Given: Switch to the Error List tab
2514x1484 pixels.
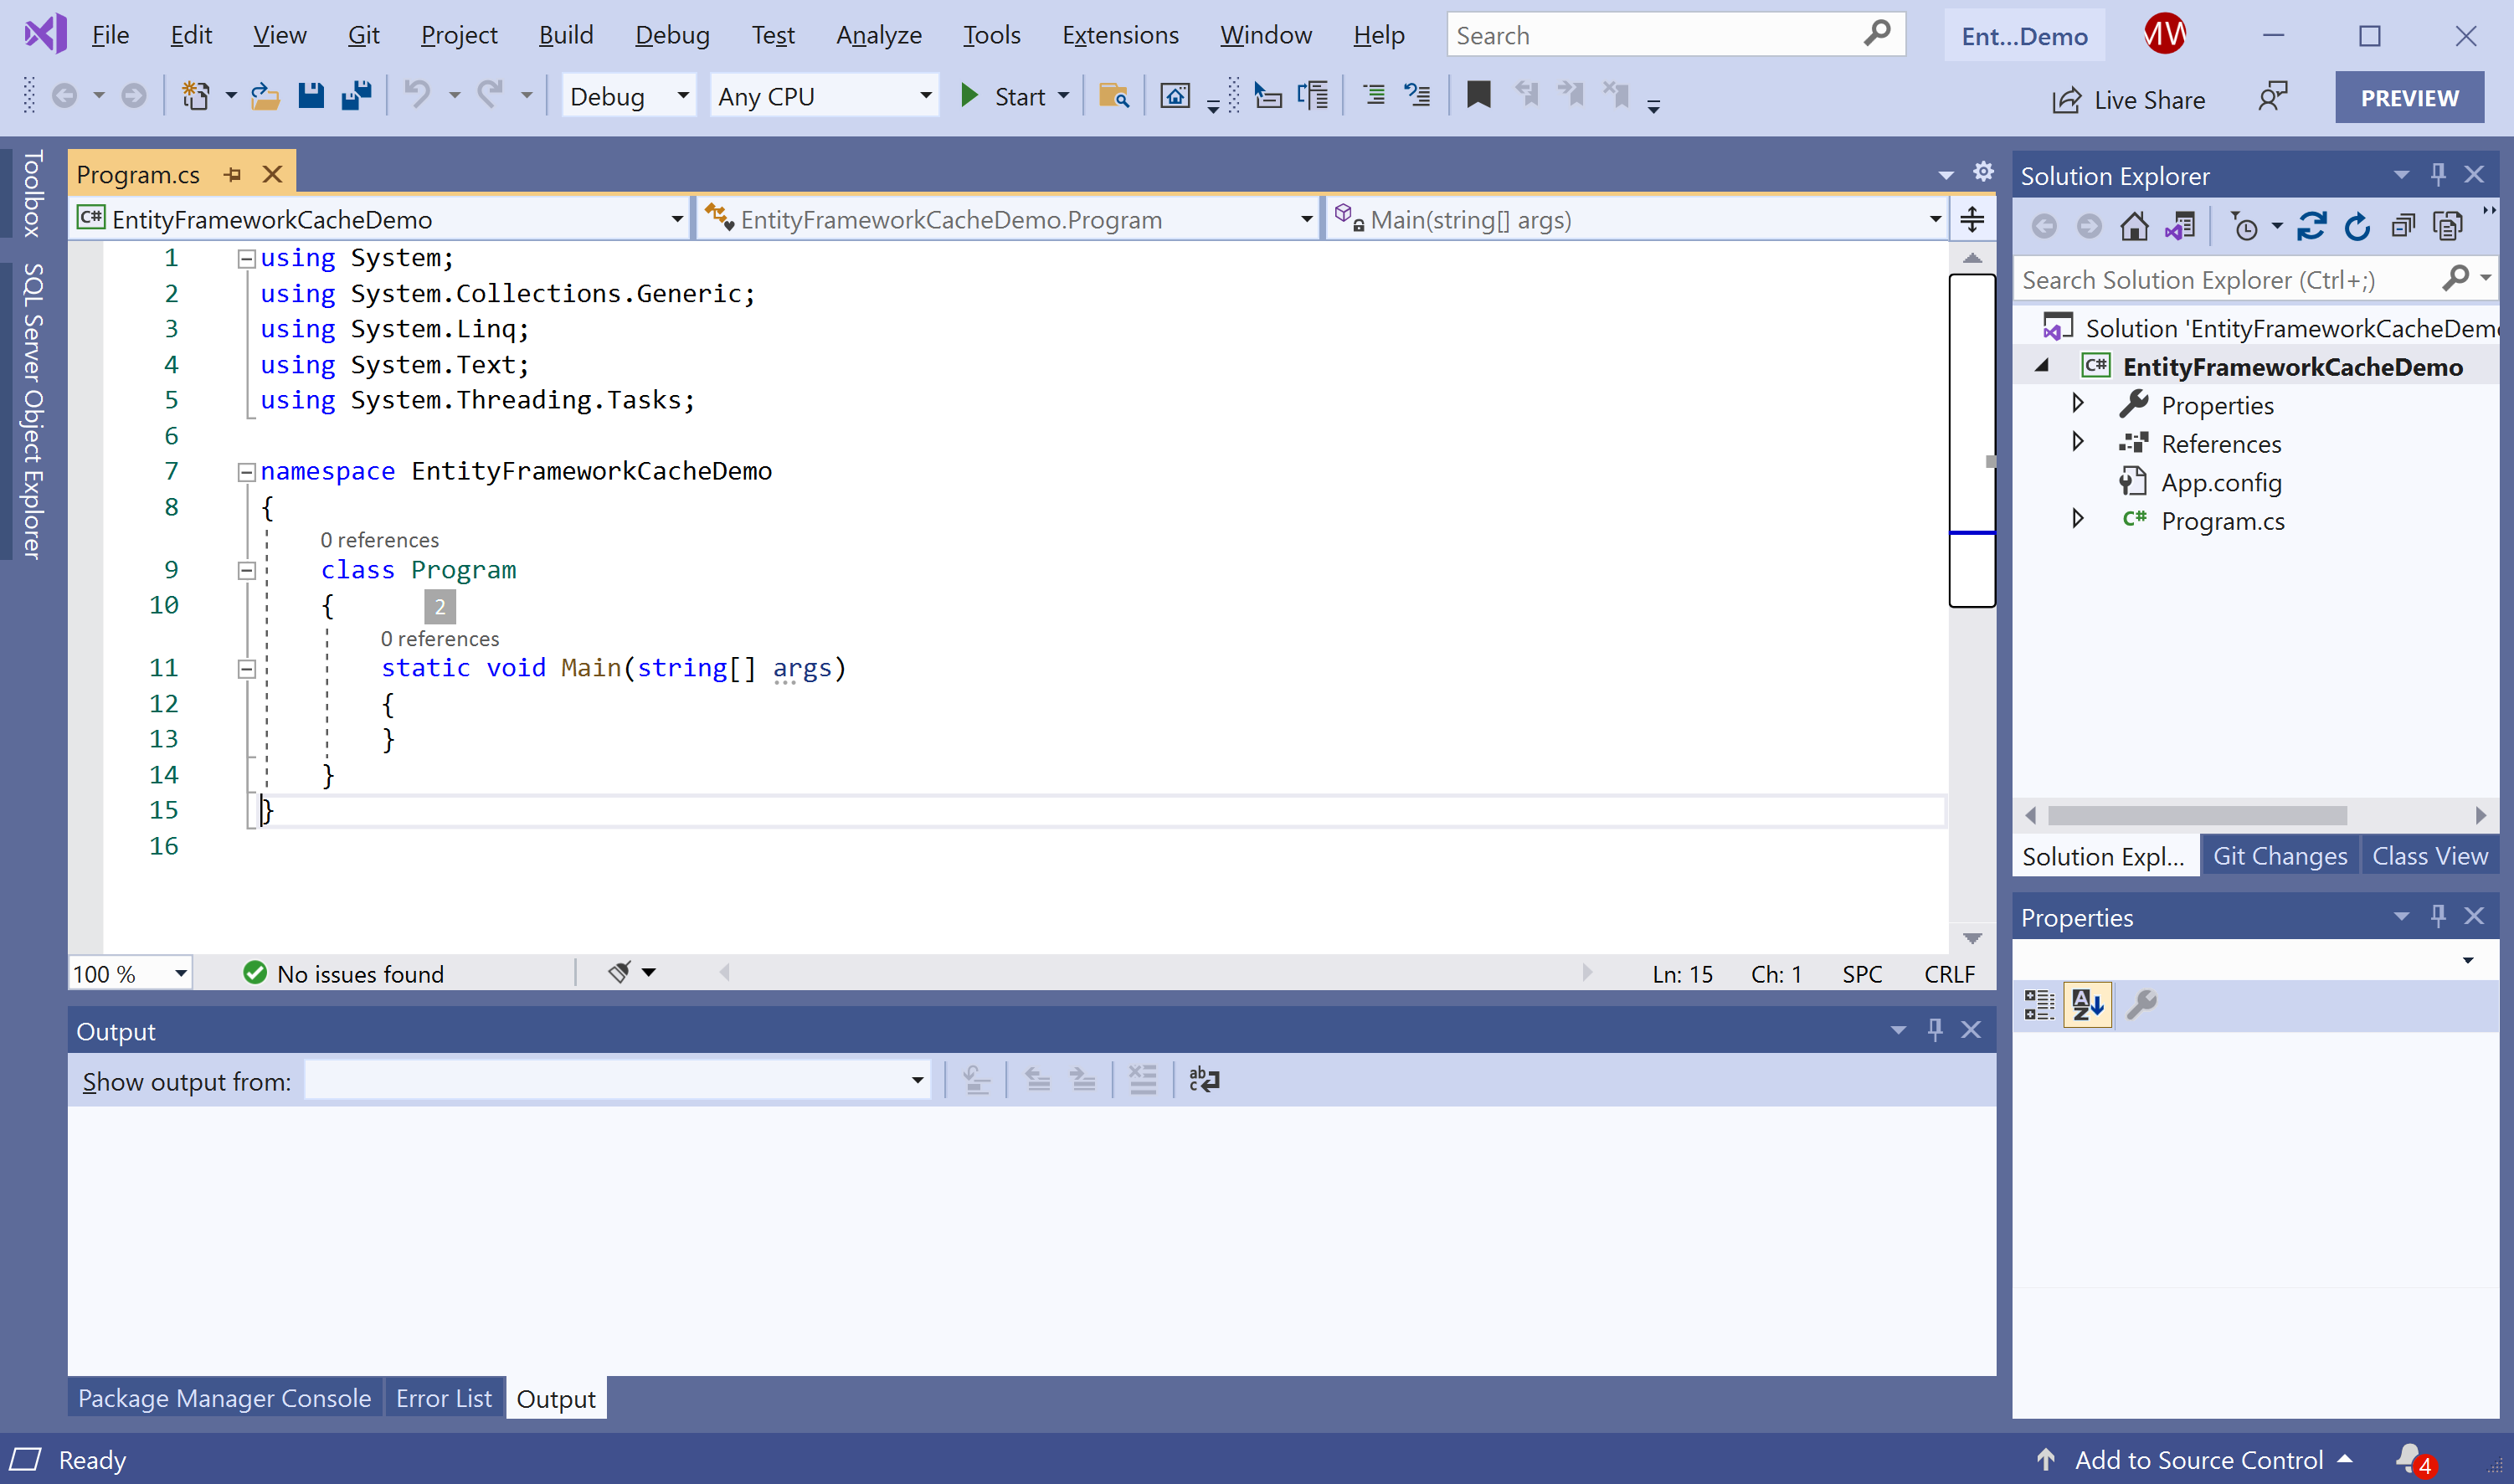Looking at the screenshot, I should [443, 1398].
